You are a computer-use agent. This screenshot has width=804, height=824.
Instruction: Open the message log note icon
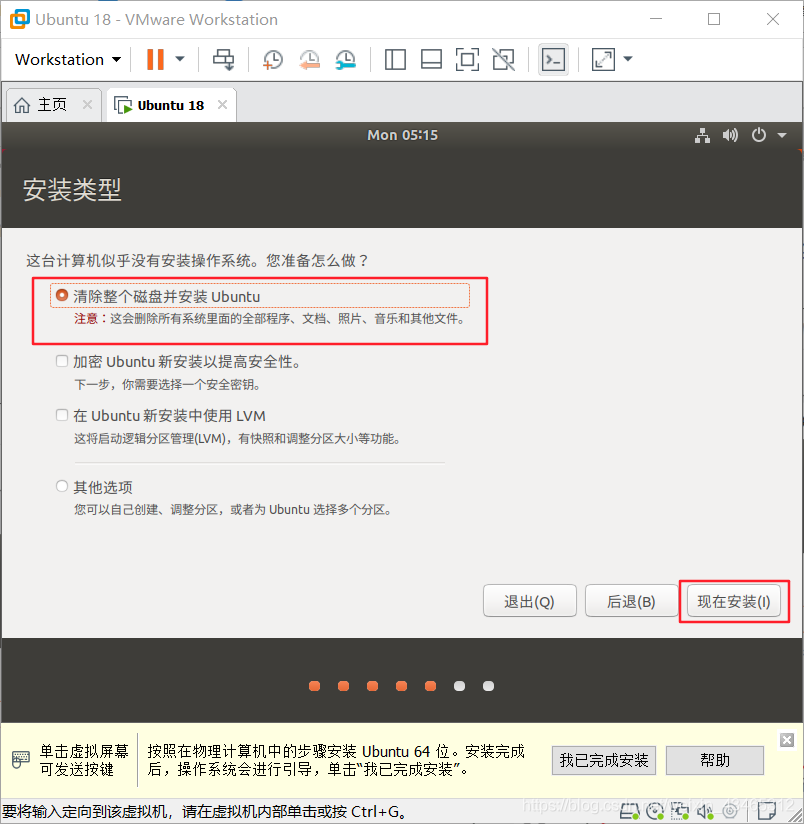click(x=766, y=811)
